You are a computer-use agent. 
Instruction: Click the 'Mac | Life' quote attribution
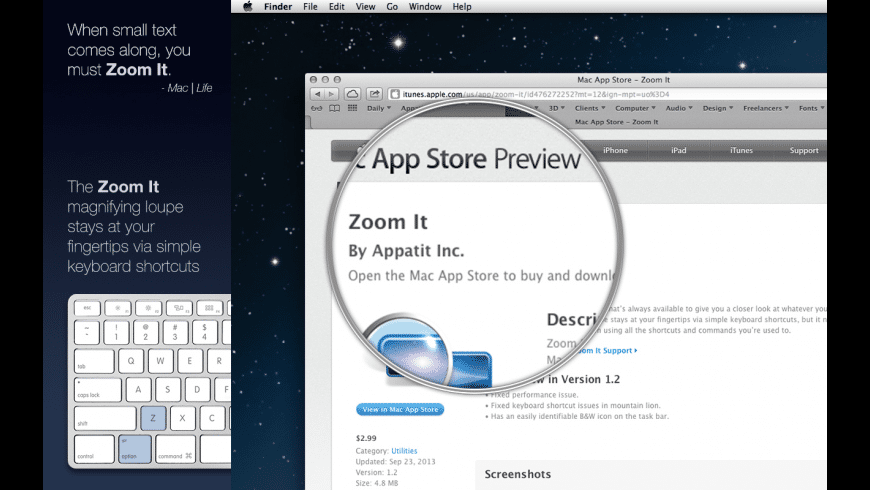tap(190, 88)
